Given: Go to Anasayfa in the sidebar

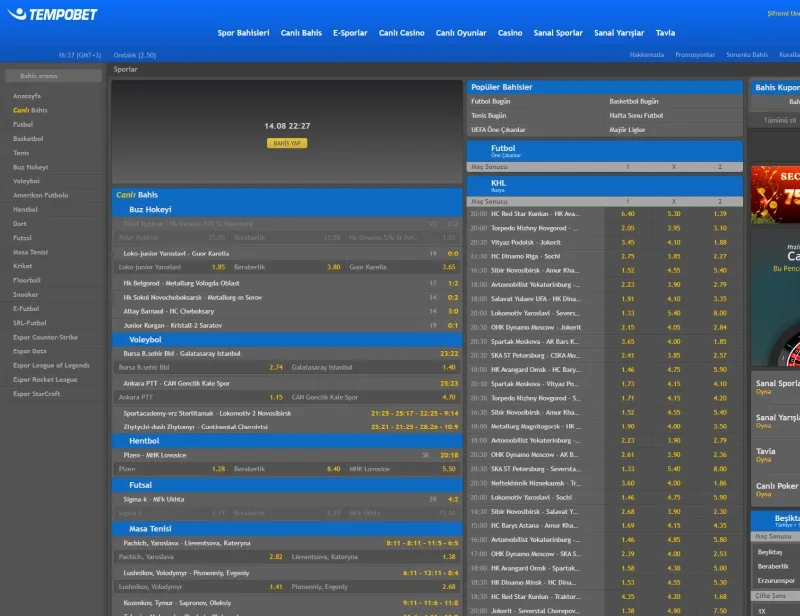Looking at the screenshot, I should pos(27,96).
